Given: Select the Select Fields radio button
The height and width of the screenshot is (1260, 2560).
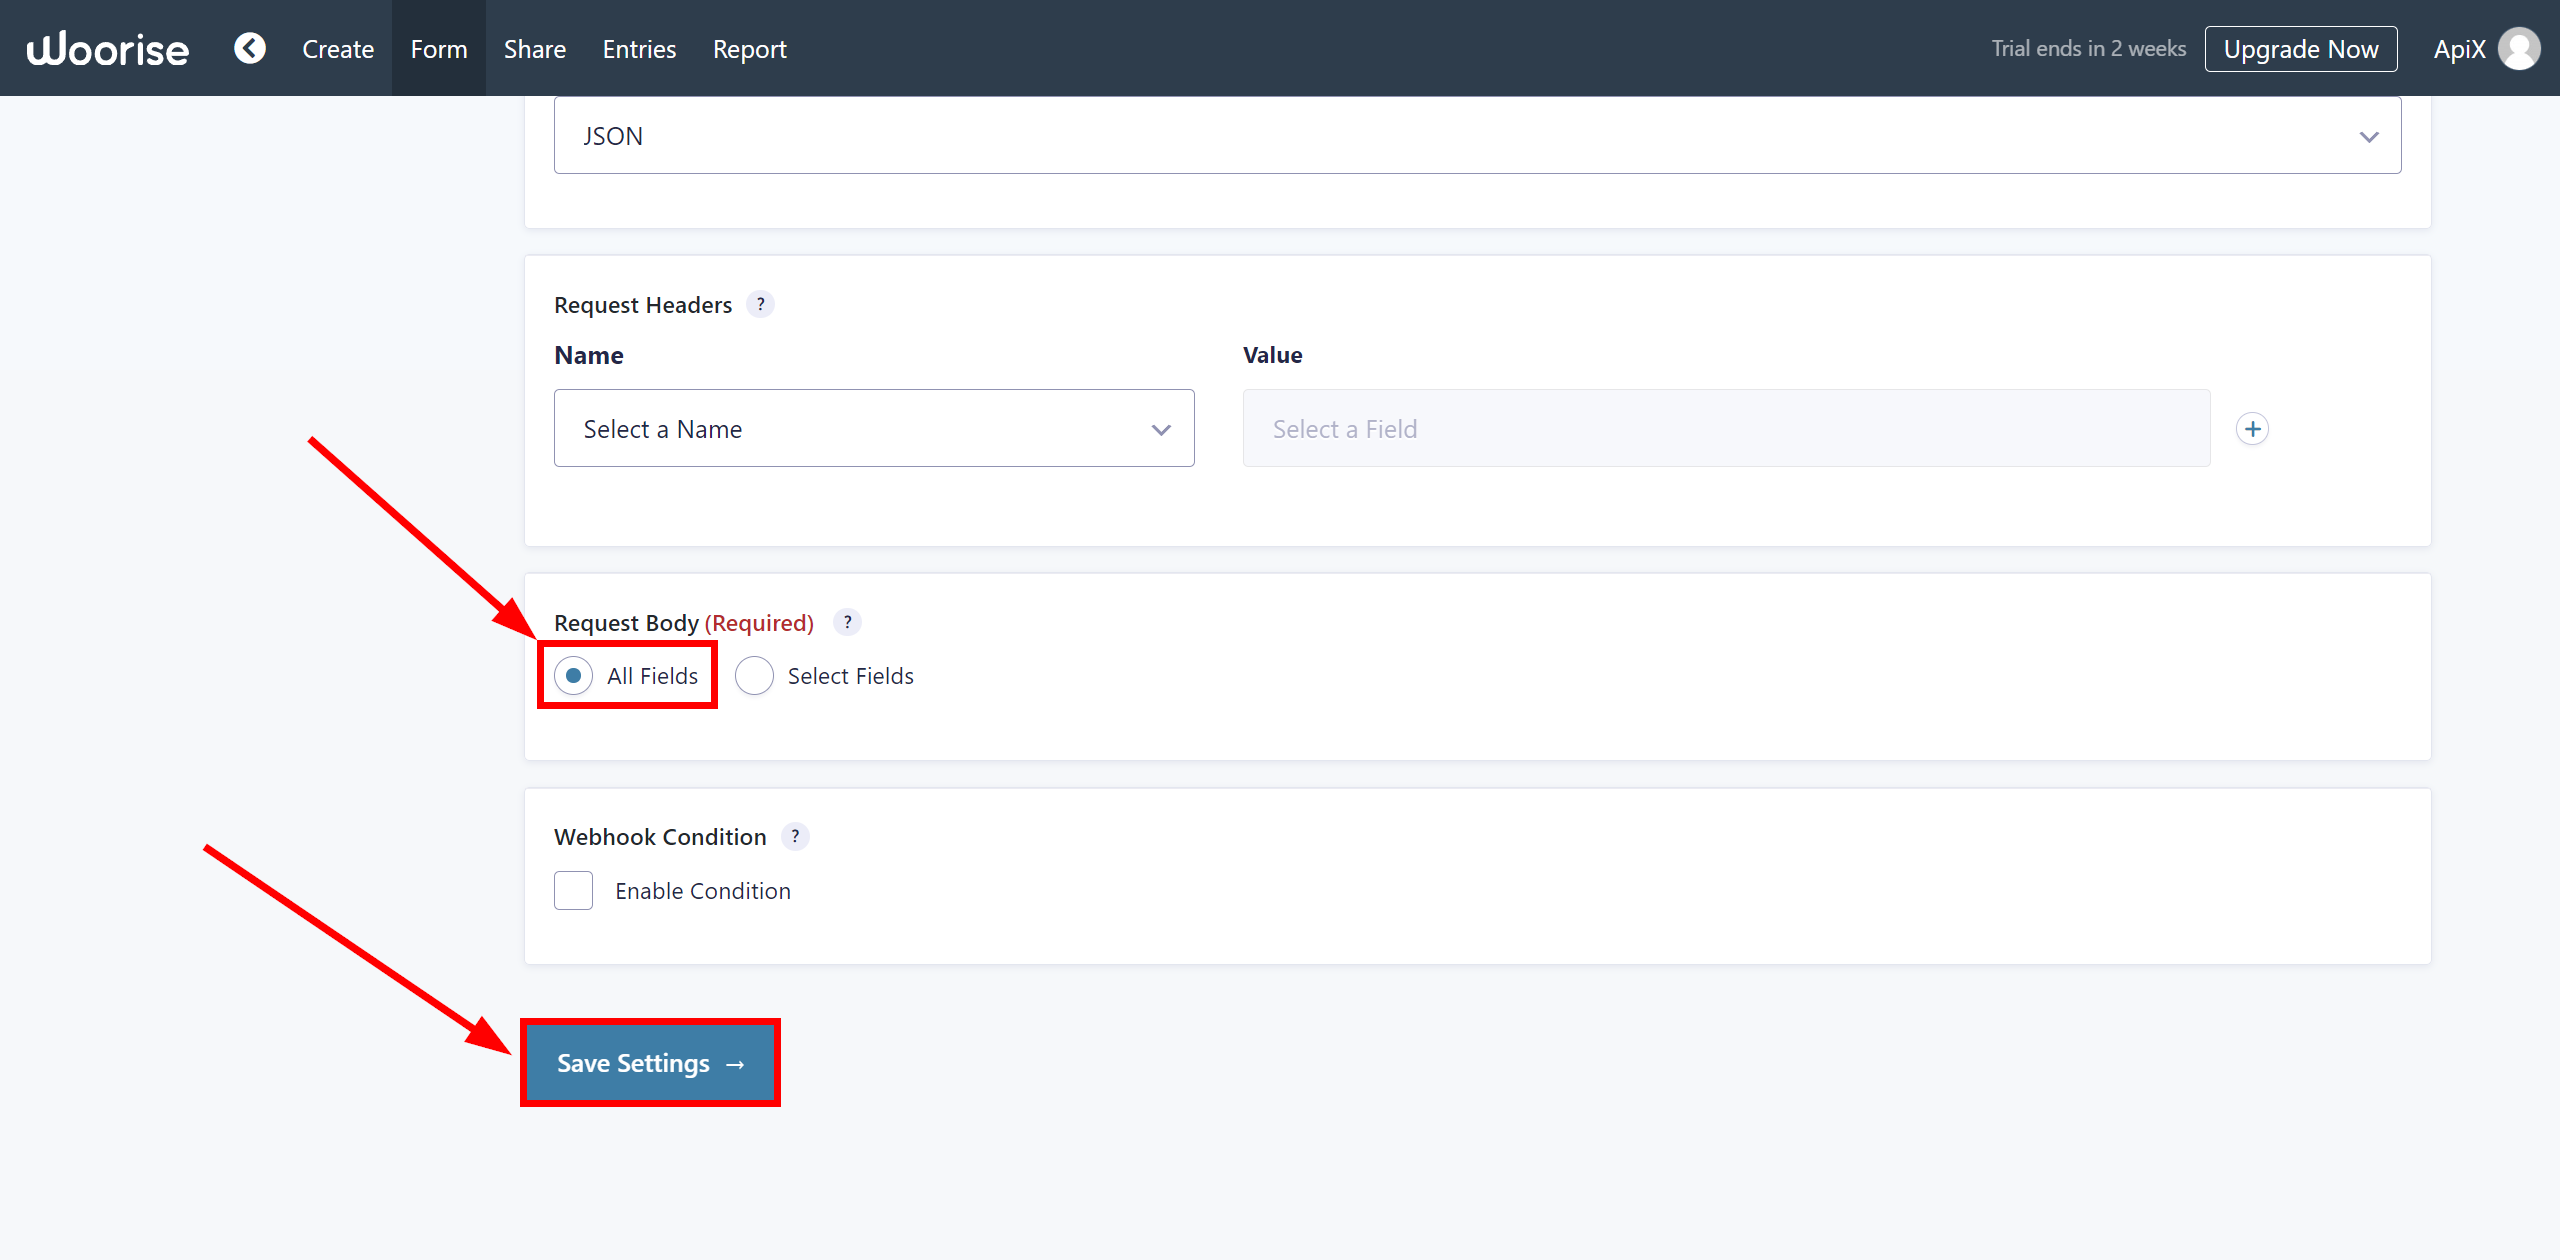Looking at the screenshot, I should 754,676.
